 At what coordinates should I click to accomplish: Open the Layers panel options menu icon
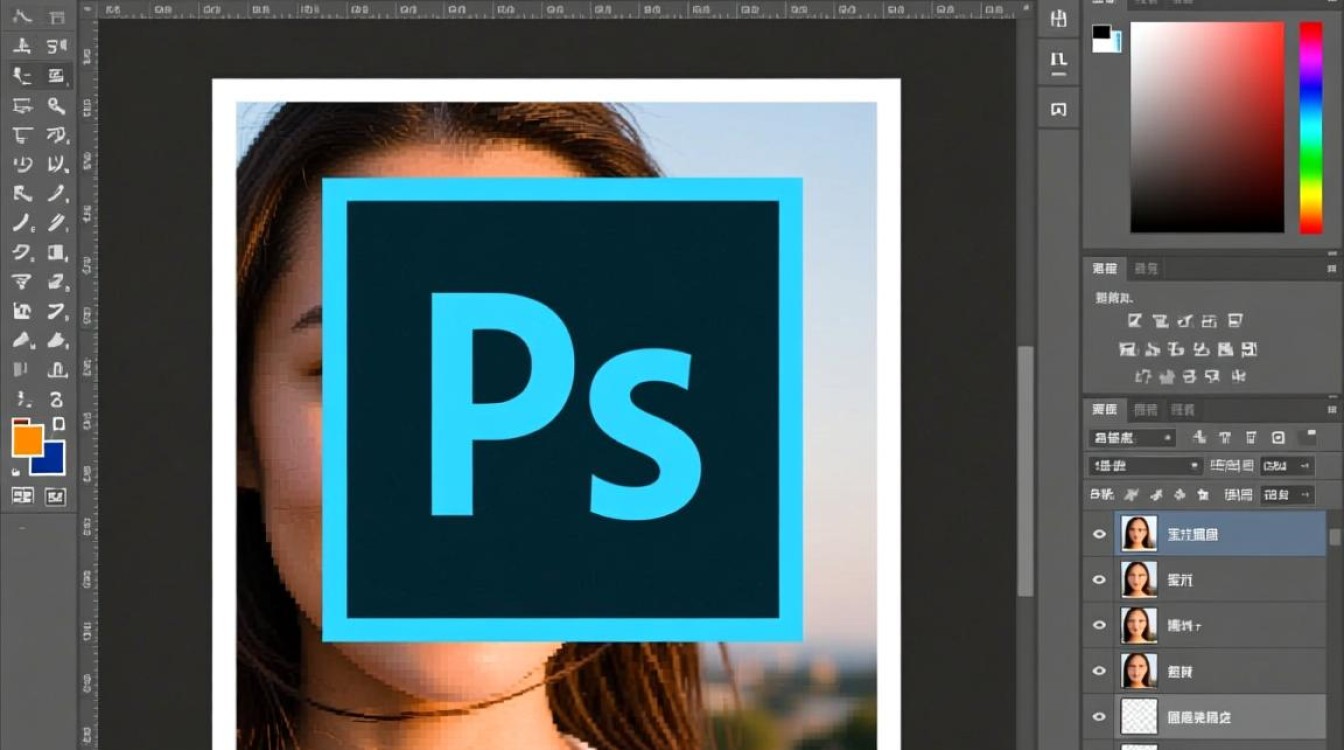pyautogui.click(x=1331, y=409)
